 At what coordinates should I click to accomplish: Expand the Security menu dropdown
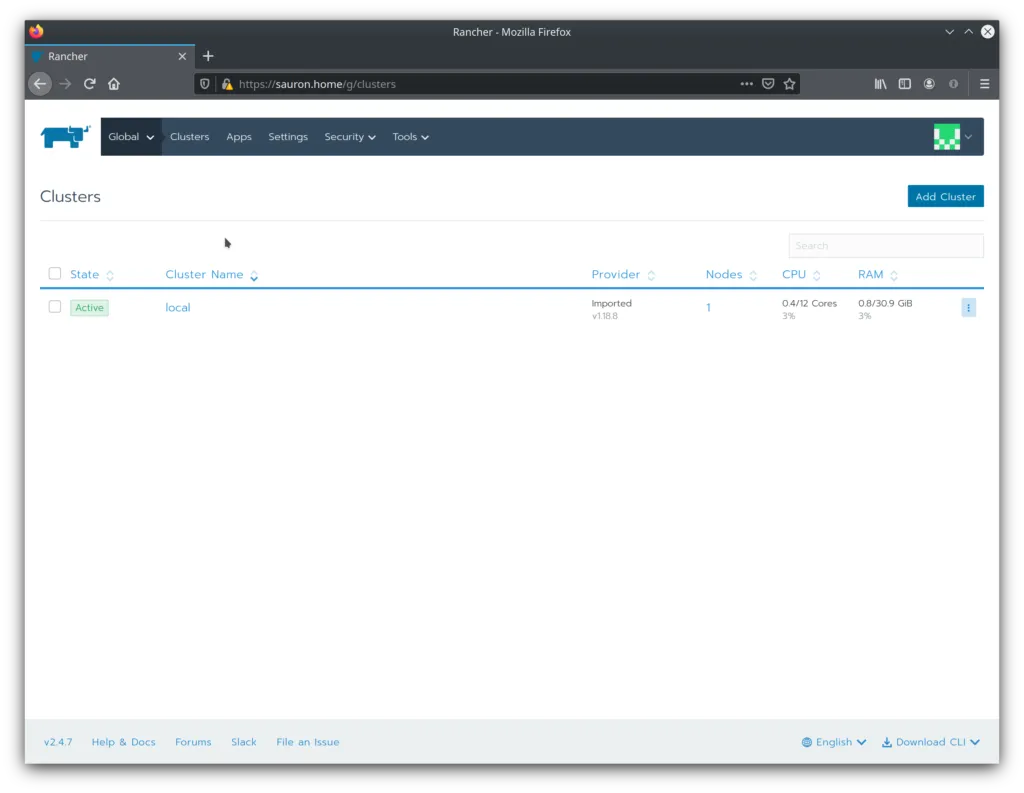(x=350, y=137)
